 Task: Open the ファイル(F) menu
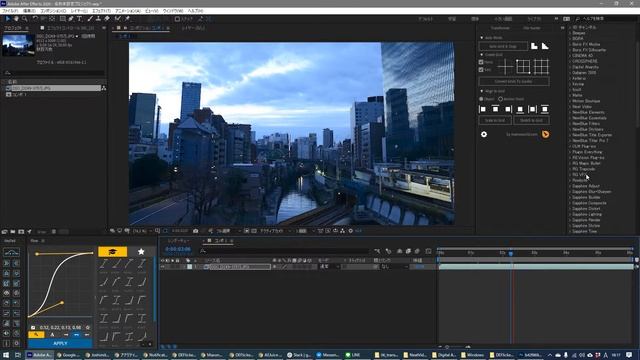(10, 11)
